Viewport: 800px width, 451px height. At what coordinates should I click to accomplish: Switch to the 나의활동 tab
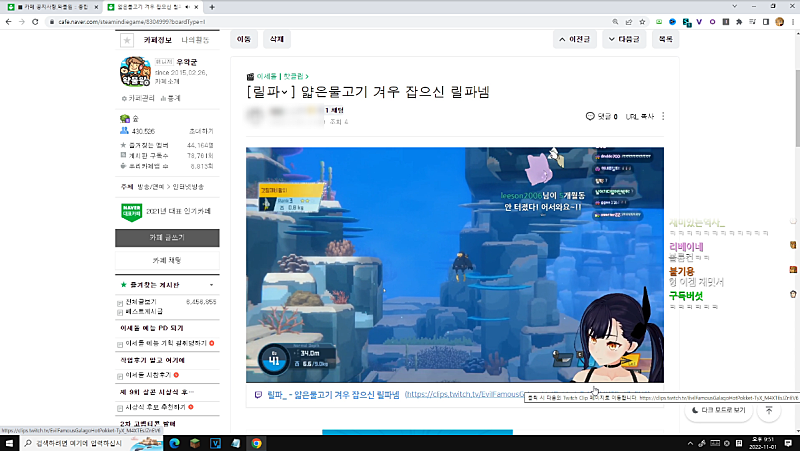(x=195, y=40)
